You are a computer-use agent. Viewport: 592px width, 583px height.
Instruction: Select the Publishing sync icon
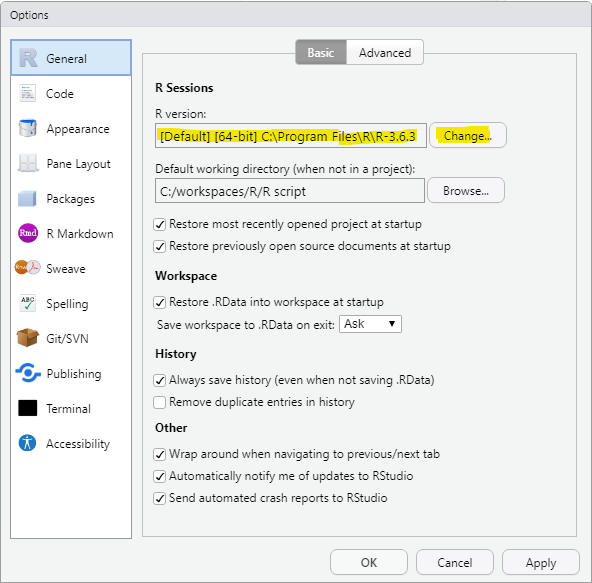click(28, 373)
